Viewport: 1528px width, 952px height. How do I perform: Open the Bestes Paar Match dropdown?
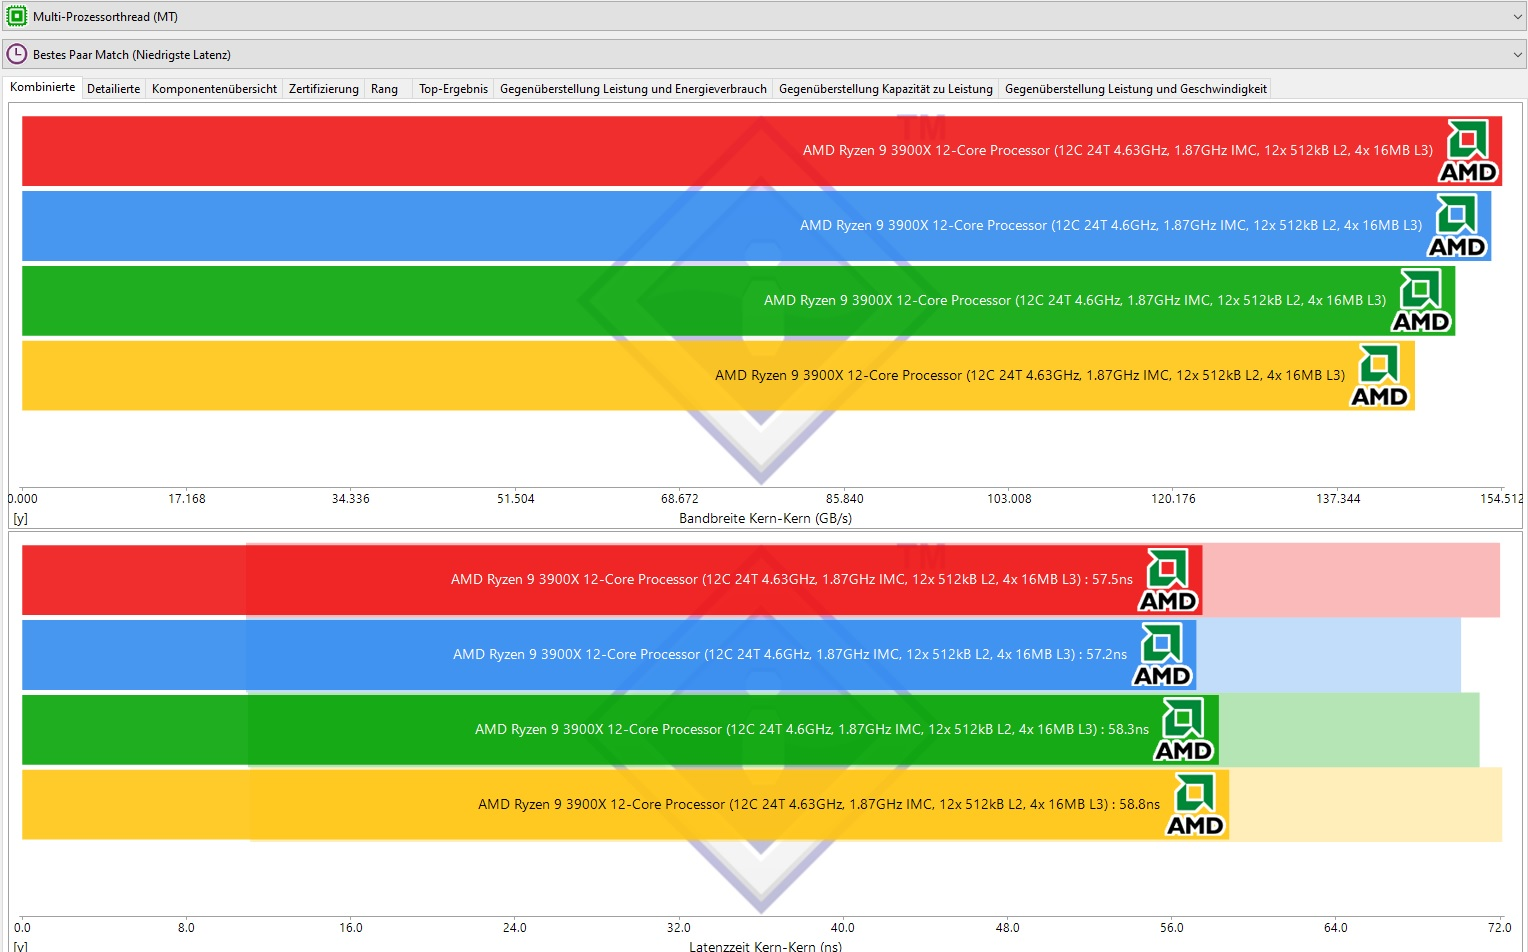pyautogui.click(x=764, y=54)
